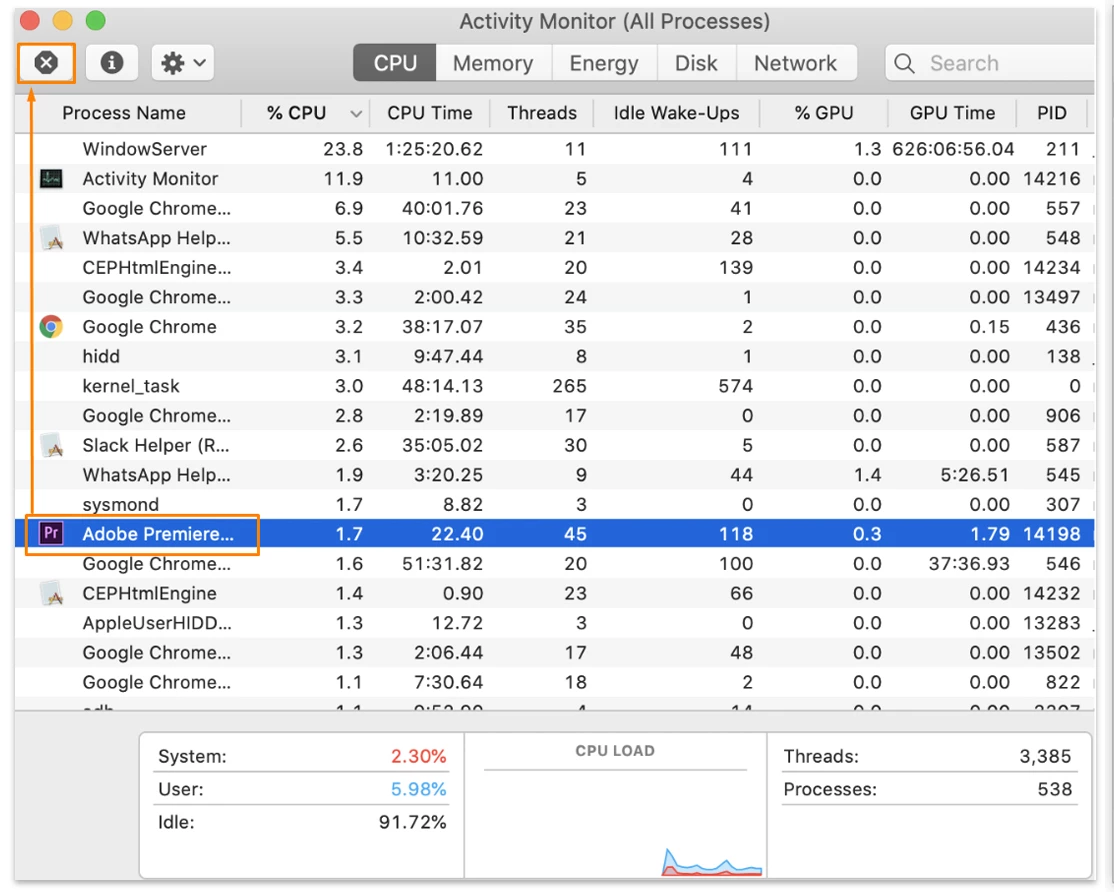Switch to the Energy tab

point(604,63)
